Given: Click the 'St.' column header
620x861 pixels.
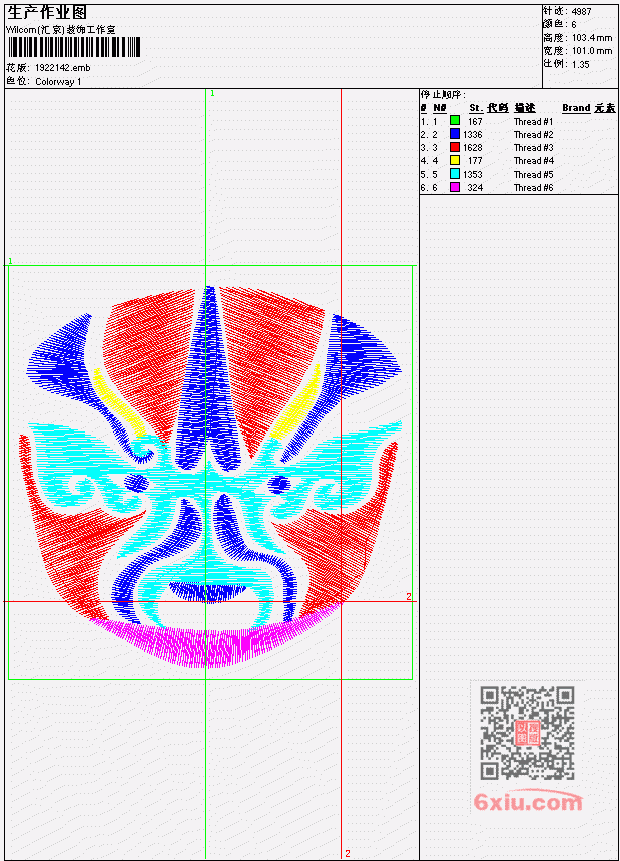Looking at the screenshot, I should coord(476,108).
